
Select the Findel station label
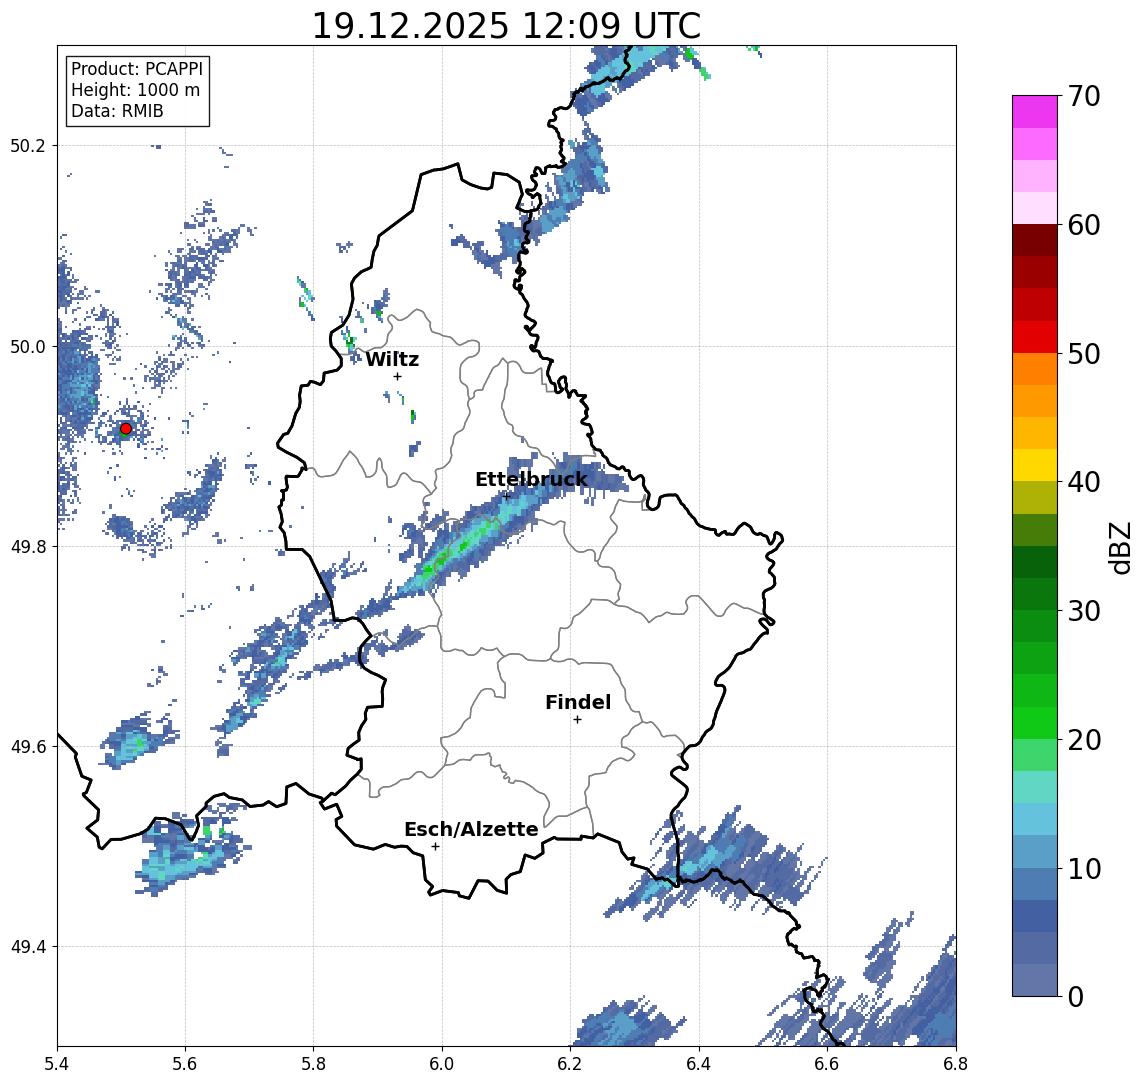[x=578, y=702]
